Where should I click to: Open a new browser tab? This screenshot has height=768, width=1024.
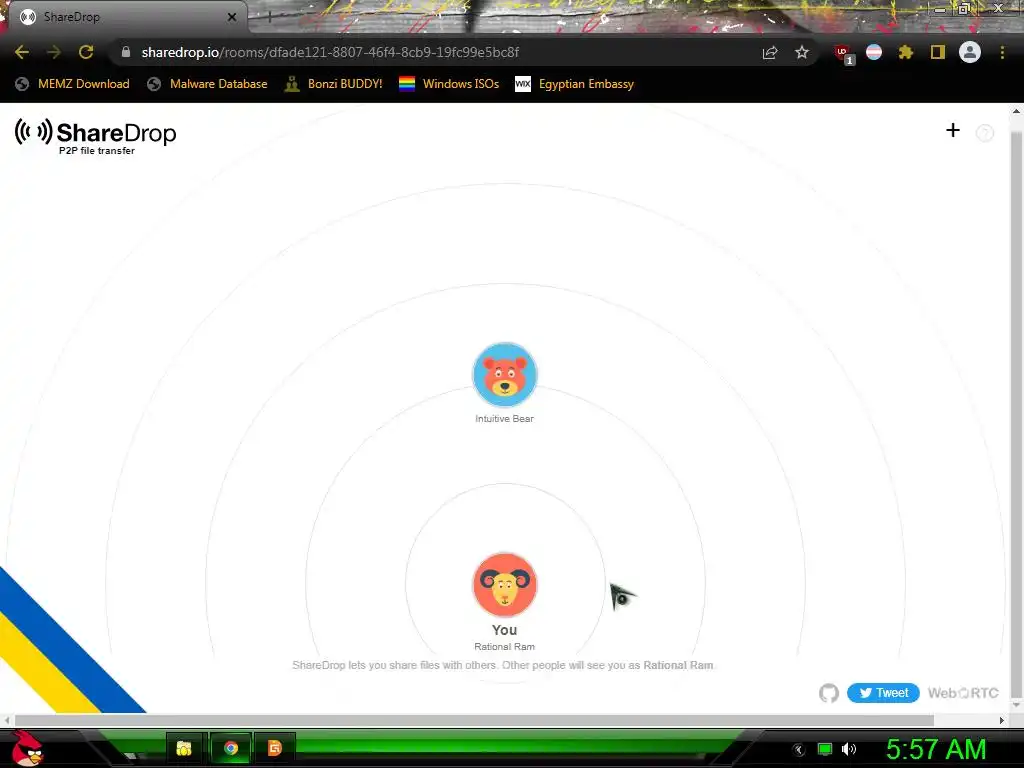[x=268, y=17]
